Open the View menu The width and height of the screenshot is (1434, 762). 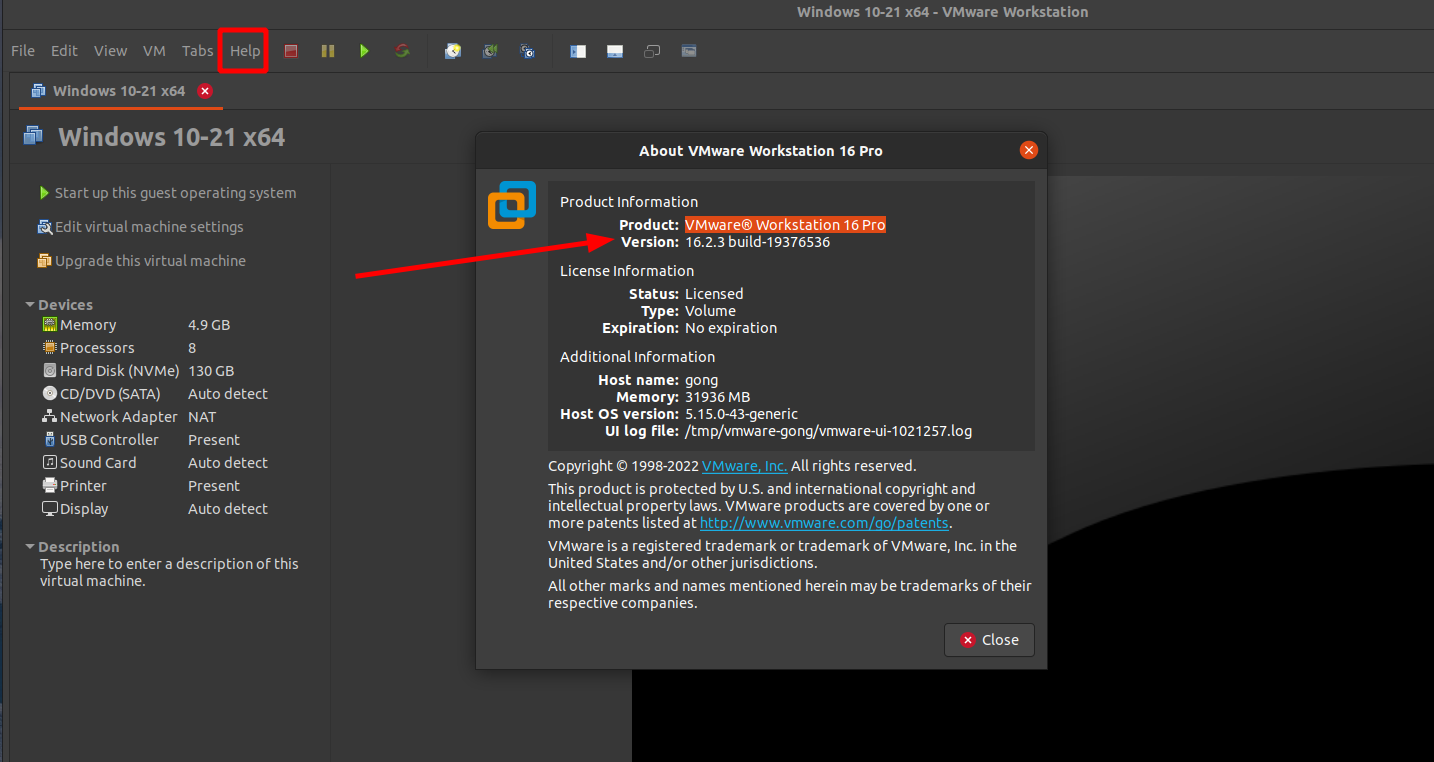pyautogui.click(x=111, y=51)
